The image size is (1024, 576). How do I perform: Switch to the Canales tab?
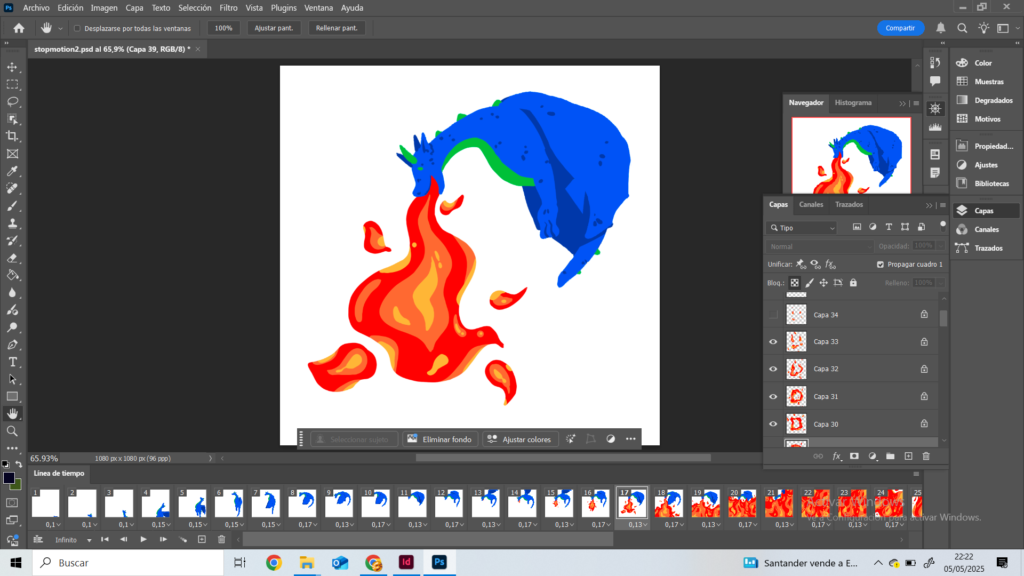(x=811, y=205)
